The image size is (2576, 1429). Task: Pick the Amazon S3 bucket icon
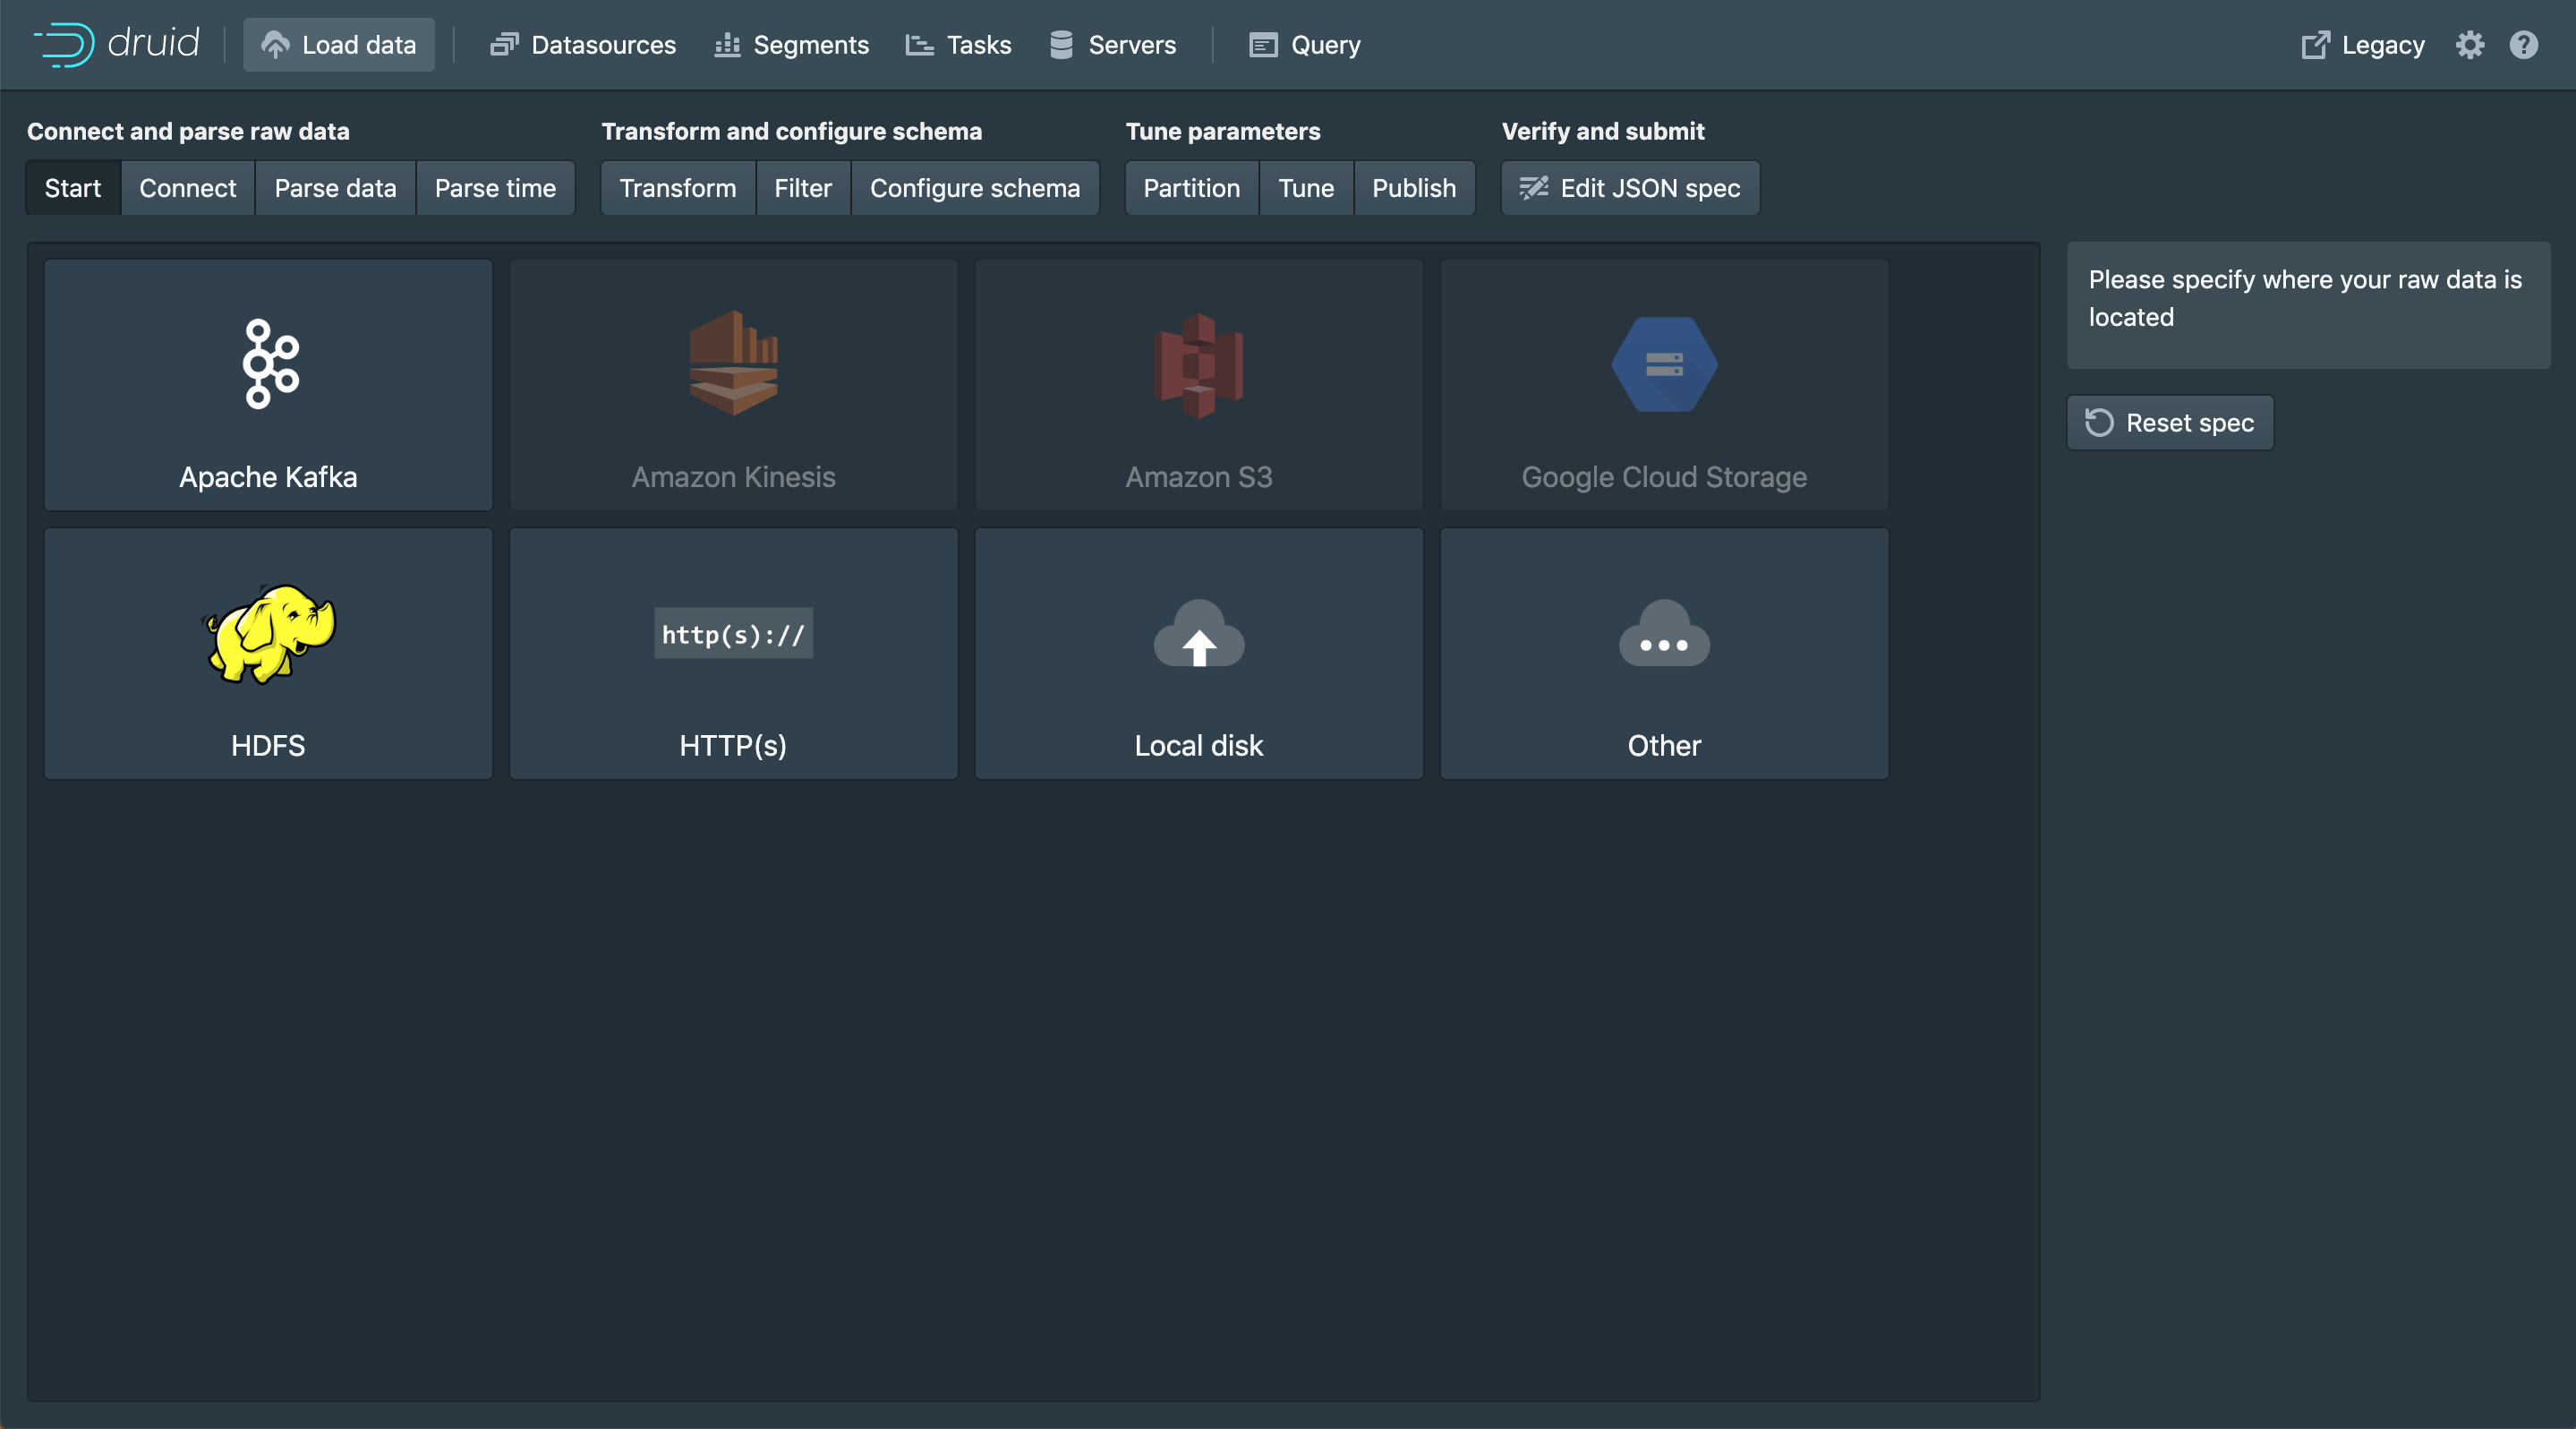coord(1198,366)
